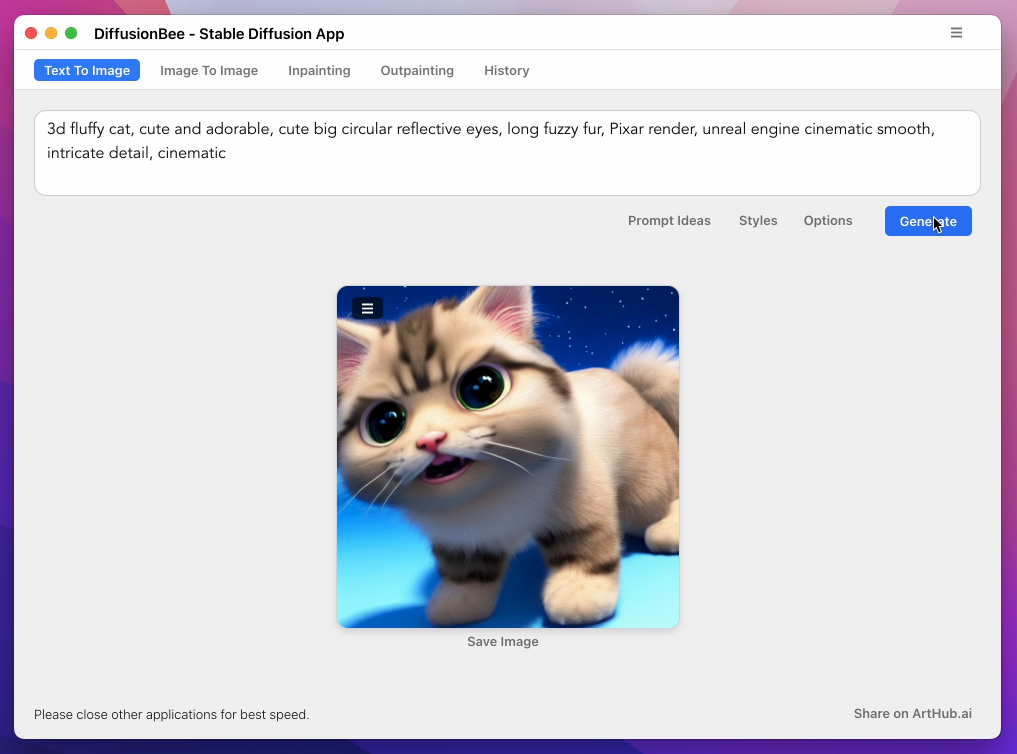Open the Styles panel

[757, 220]
